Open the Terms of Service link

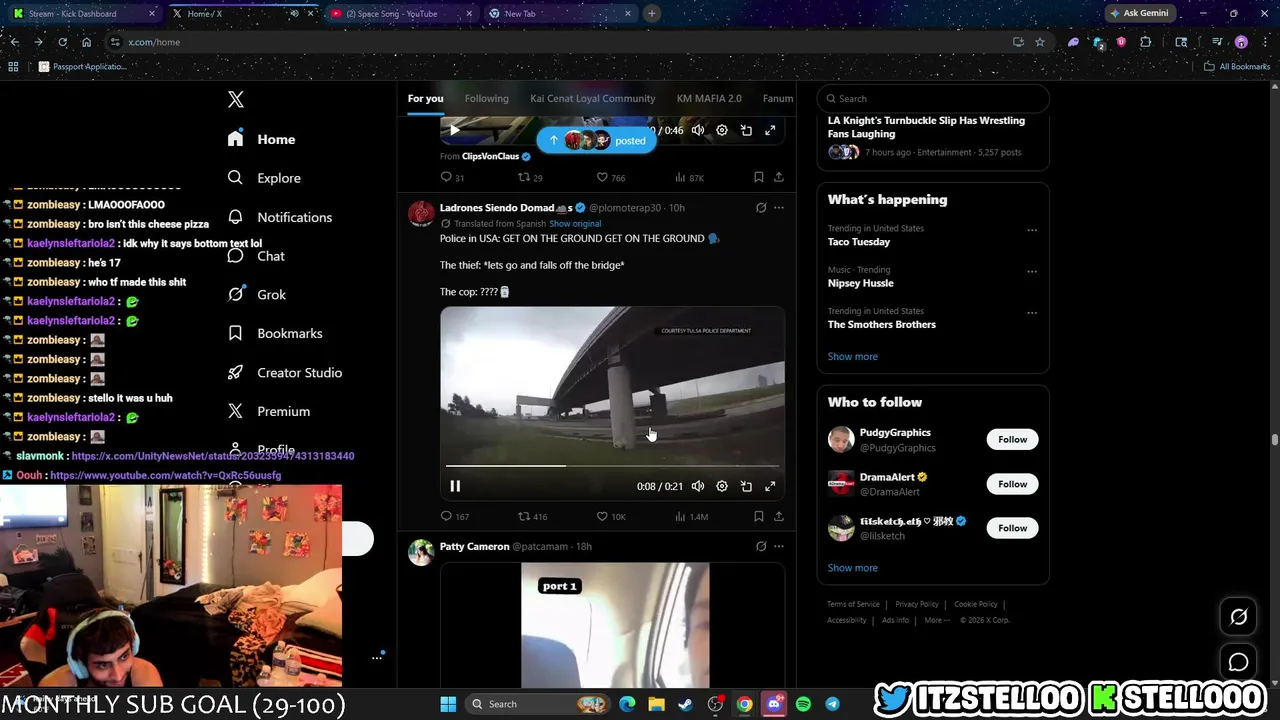[853, 604]
